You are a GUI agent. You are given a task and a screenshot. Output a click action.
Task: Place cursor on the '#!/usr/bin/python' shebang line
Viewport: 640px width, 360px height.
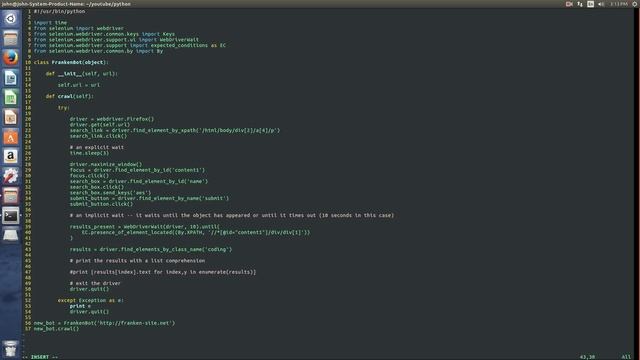coord(60,11)
